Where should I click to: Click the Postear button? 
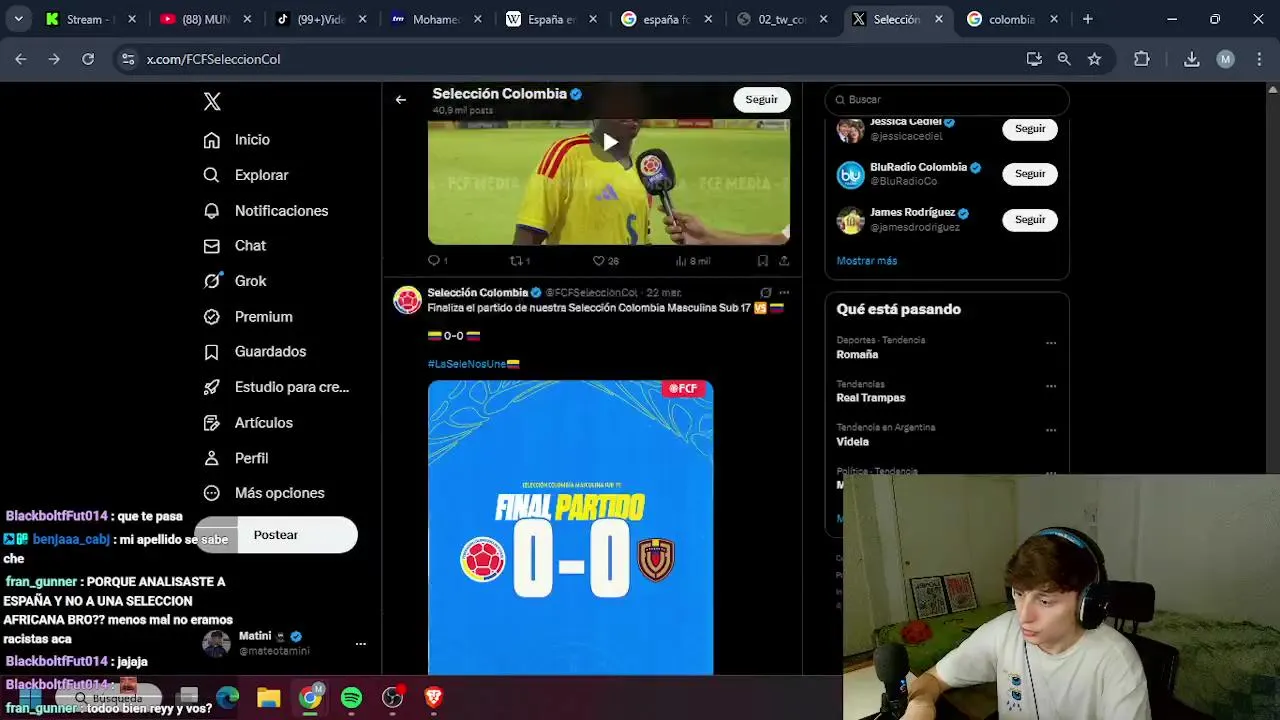coord(276,535)
